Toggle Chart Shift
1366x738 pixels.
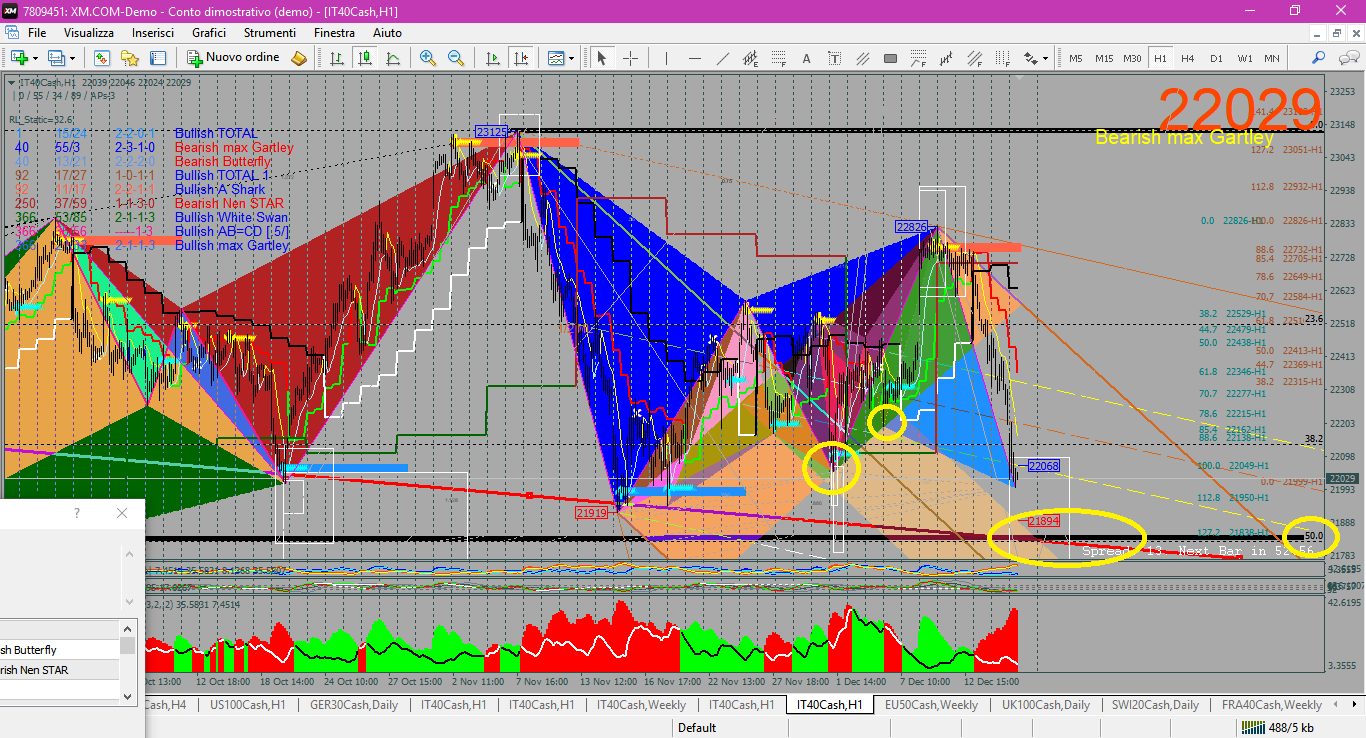point(521,58)
